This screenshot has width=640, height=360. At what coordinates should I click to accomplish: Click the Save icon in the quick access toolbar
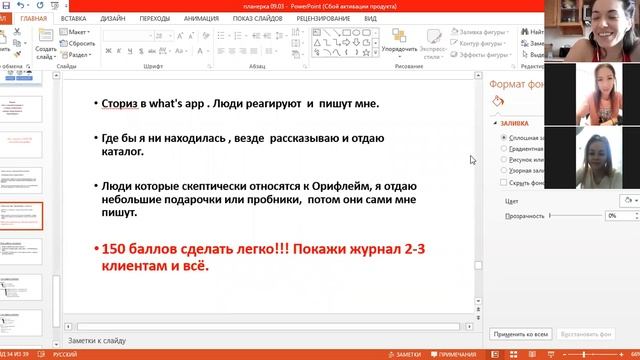click(x=6, y=6)
